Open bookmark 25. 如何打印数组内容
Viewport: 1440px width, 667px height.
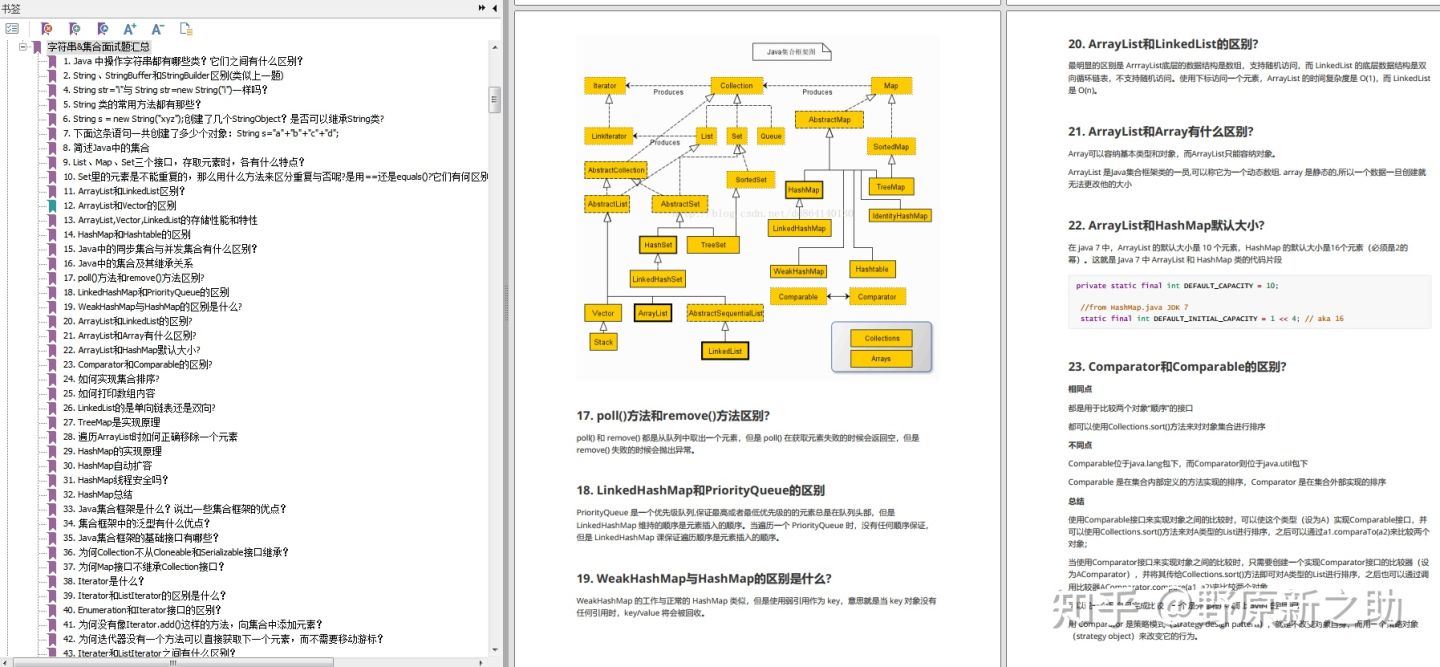pyautogui.click(x=110, y=394)
